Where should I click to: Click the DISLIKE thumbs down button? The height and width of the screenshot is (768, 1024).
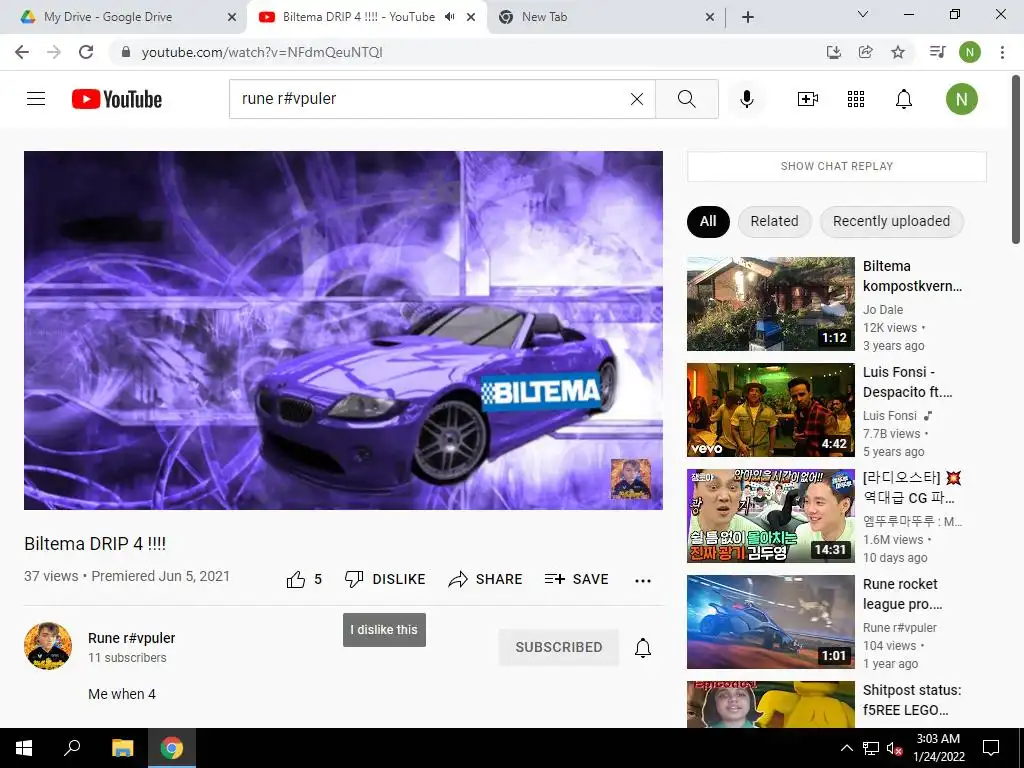pos(385,579)
